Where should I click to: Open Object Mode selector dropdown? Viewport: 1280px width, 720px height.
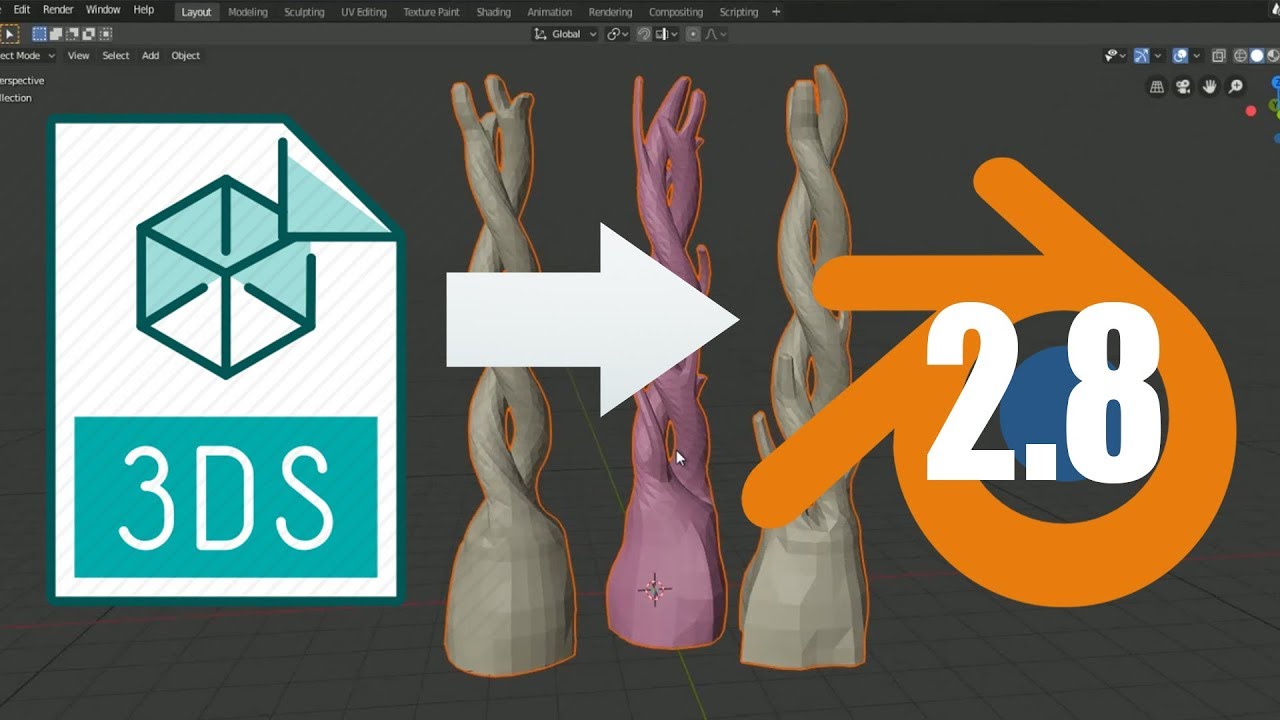click(x=27, y=56)
